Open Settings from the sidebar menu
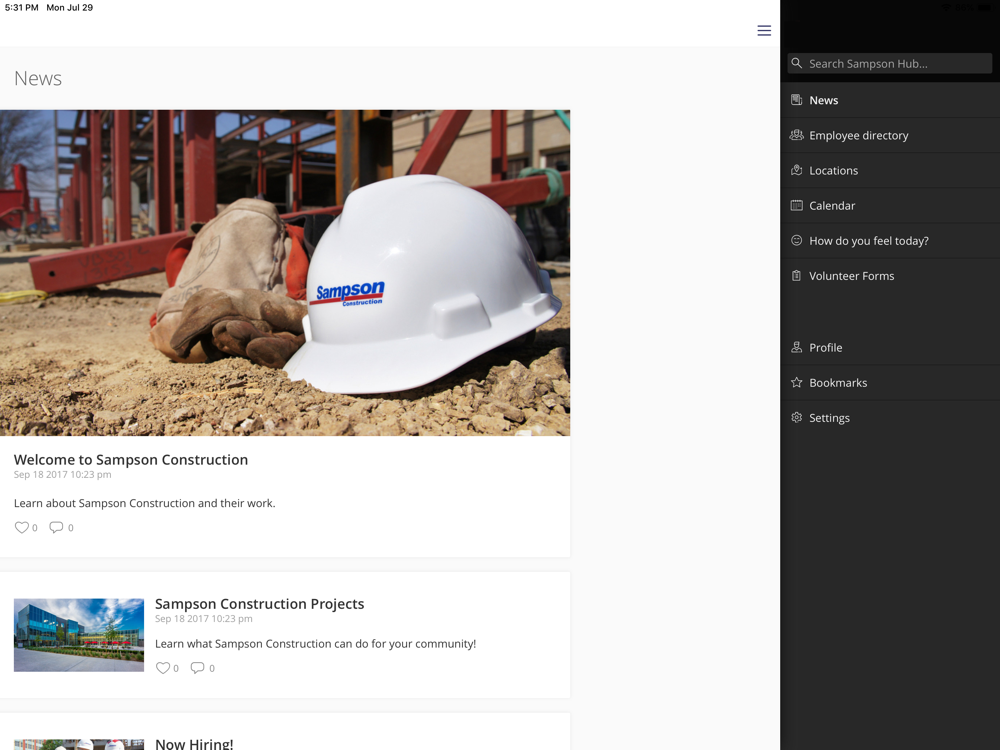 (x=890, y=418)
